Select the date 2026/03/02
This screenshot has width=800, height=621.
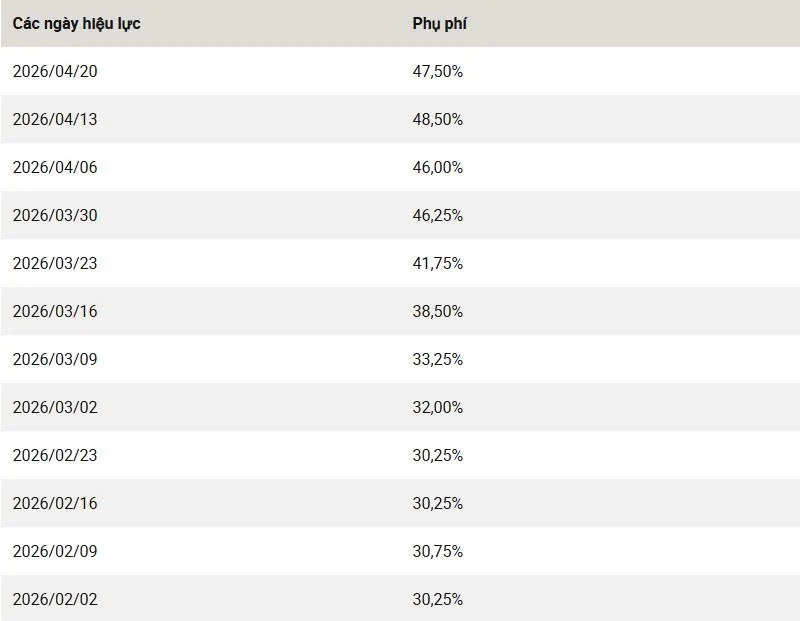(55, 407)
